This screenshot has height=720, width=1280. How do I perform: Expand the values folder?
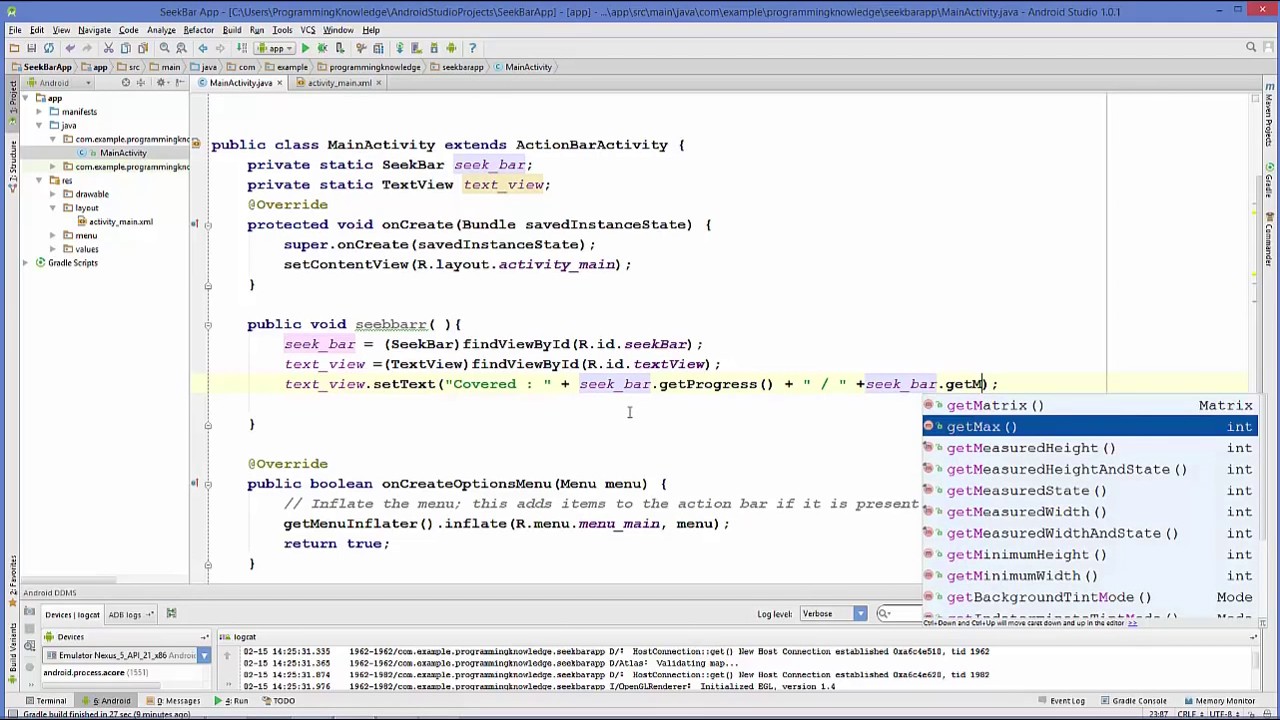(x=52, y=249)
